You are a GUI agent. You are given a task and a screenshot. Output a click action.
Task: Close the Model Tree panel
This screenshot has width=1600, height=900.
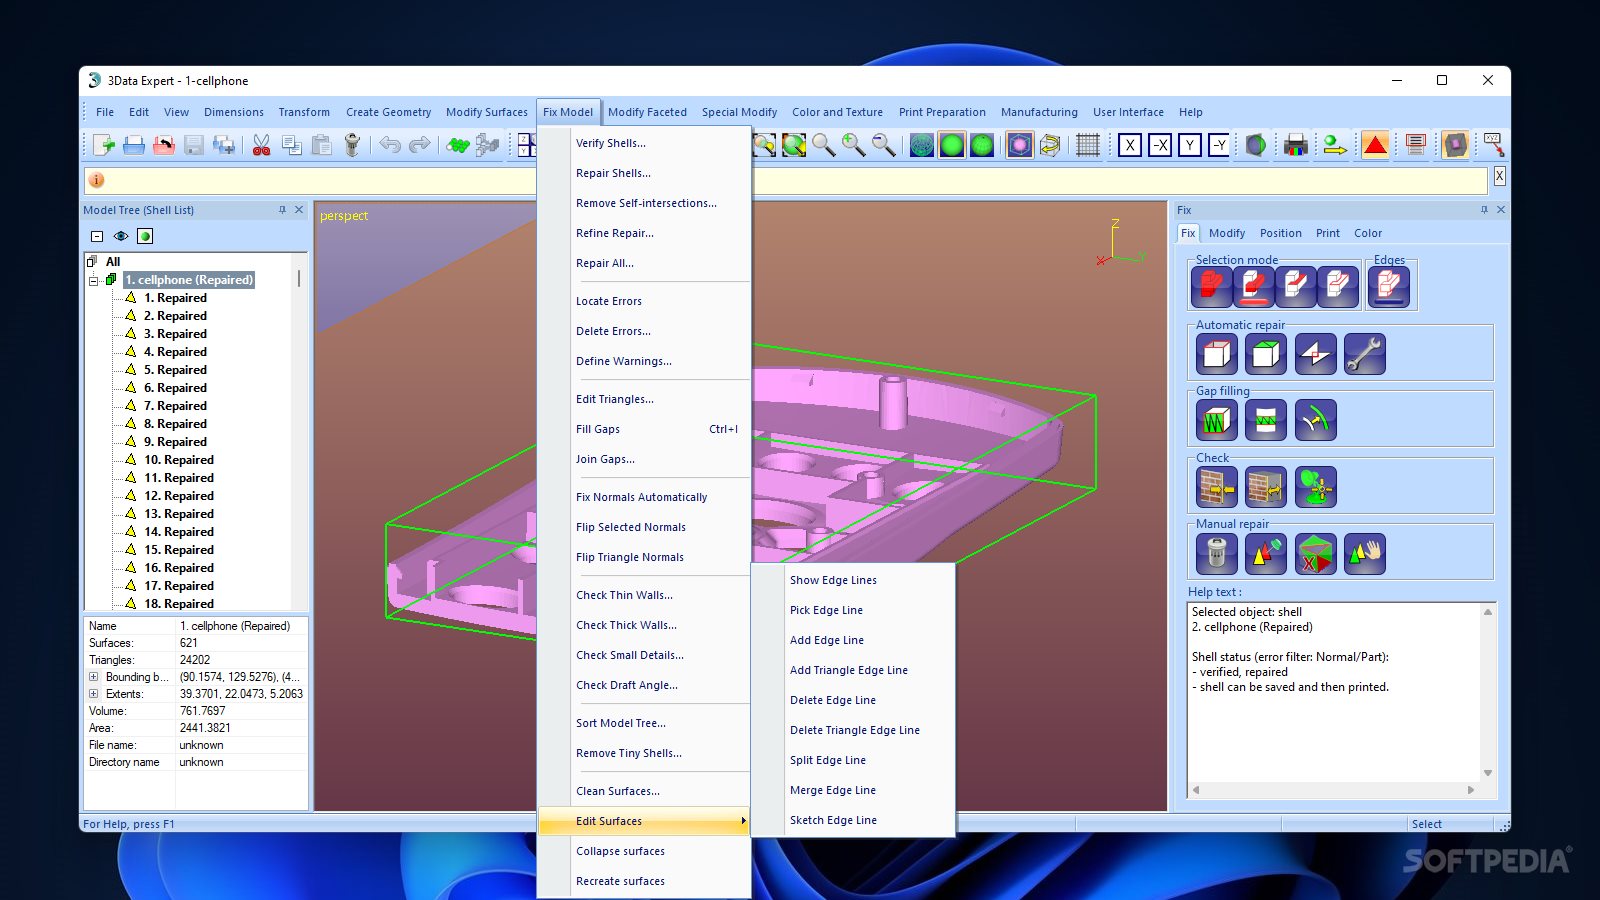[x=299, y=210]
